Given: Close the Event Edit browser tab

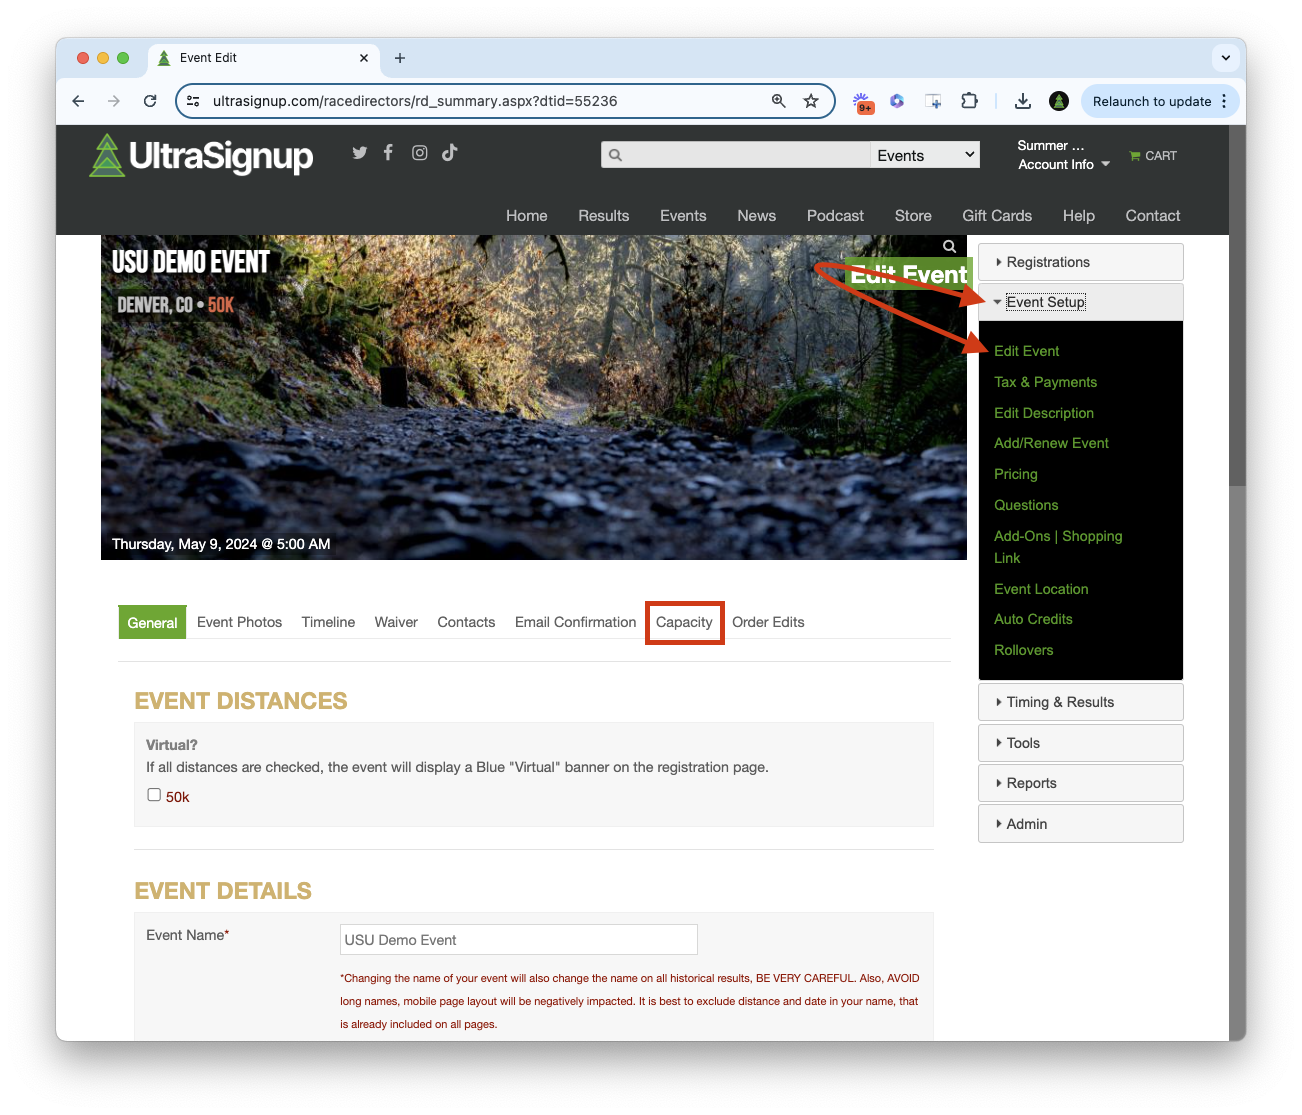Looking at the screenshot, I should tap(364, 58).
